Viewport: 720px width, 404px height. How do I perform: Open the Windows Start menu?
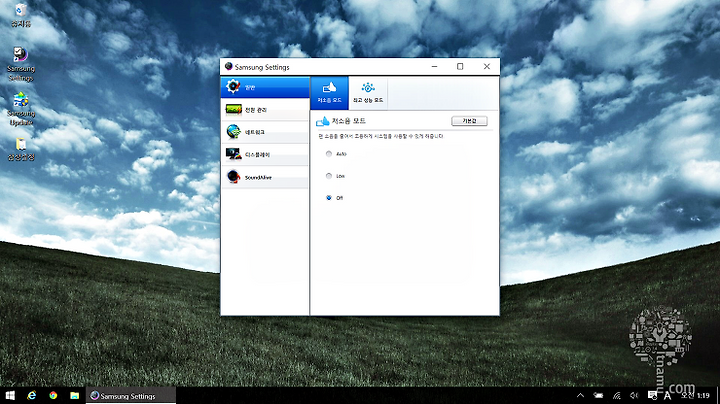click(10, 395)
